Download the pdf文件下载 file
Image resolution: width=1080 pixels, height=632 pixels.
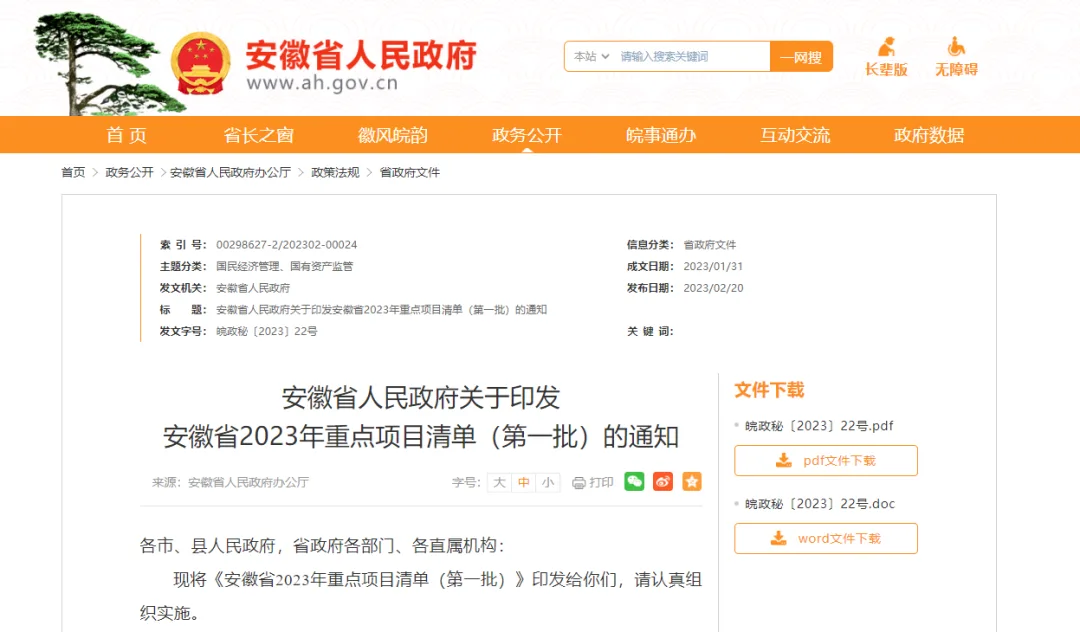[x=826, y=461]
